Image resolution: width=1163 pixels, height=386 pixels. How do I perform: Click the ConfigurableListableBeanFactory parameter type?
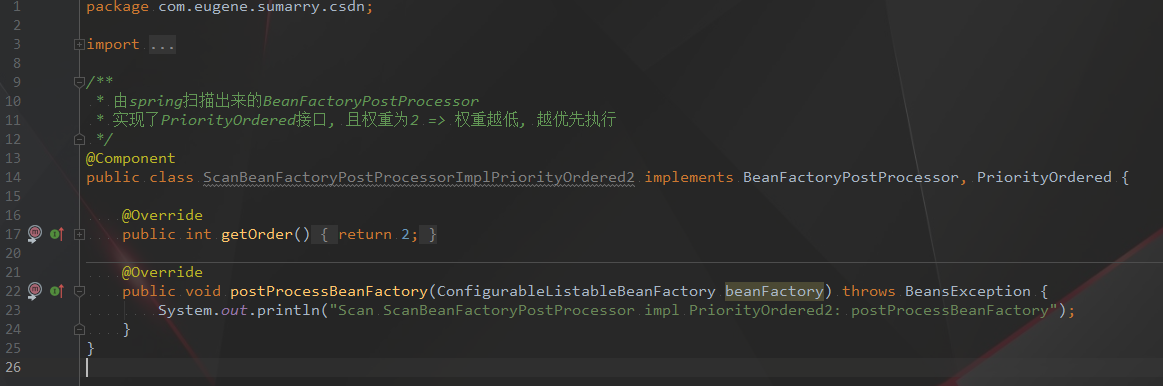coord(576,291)
